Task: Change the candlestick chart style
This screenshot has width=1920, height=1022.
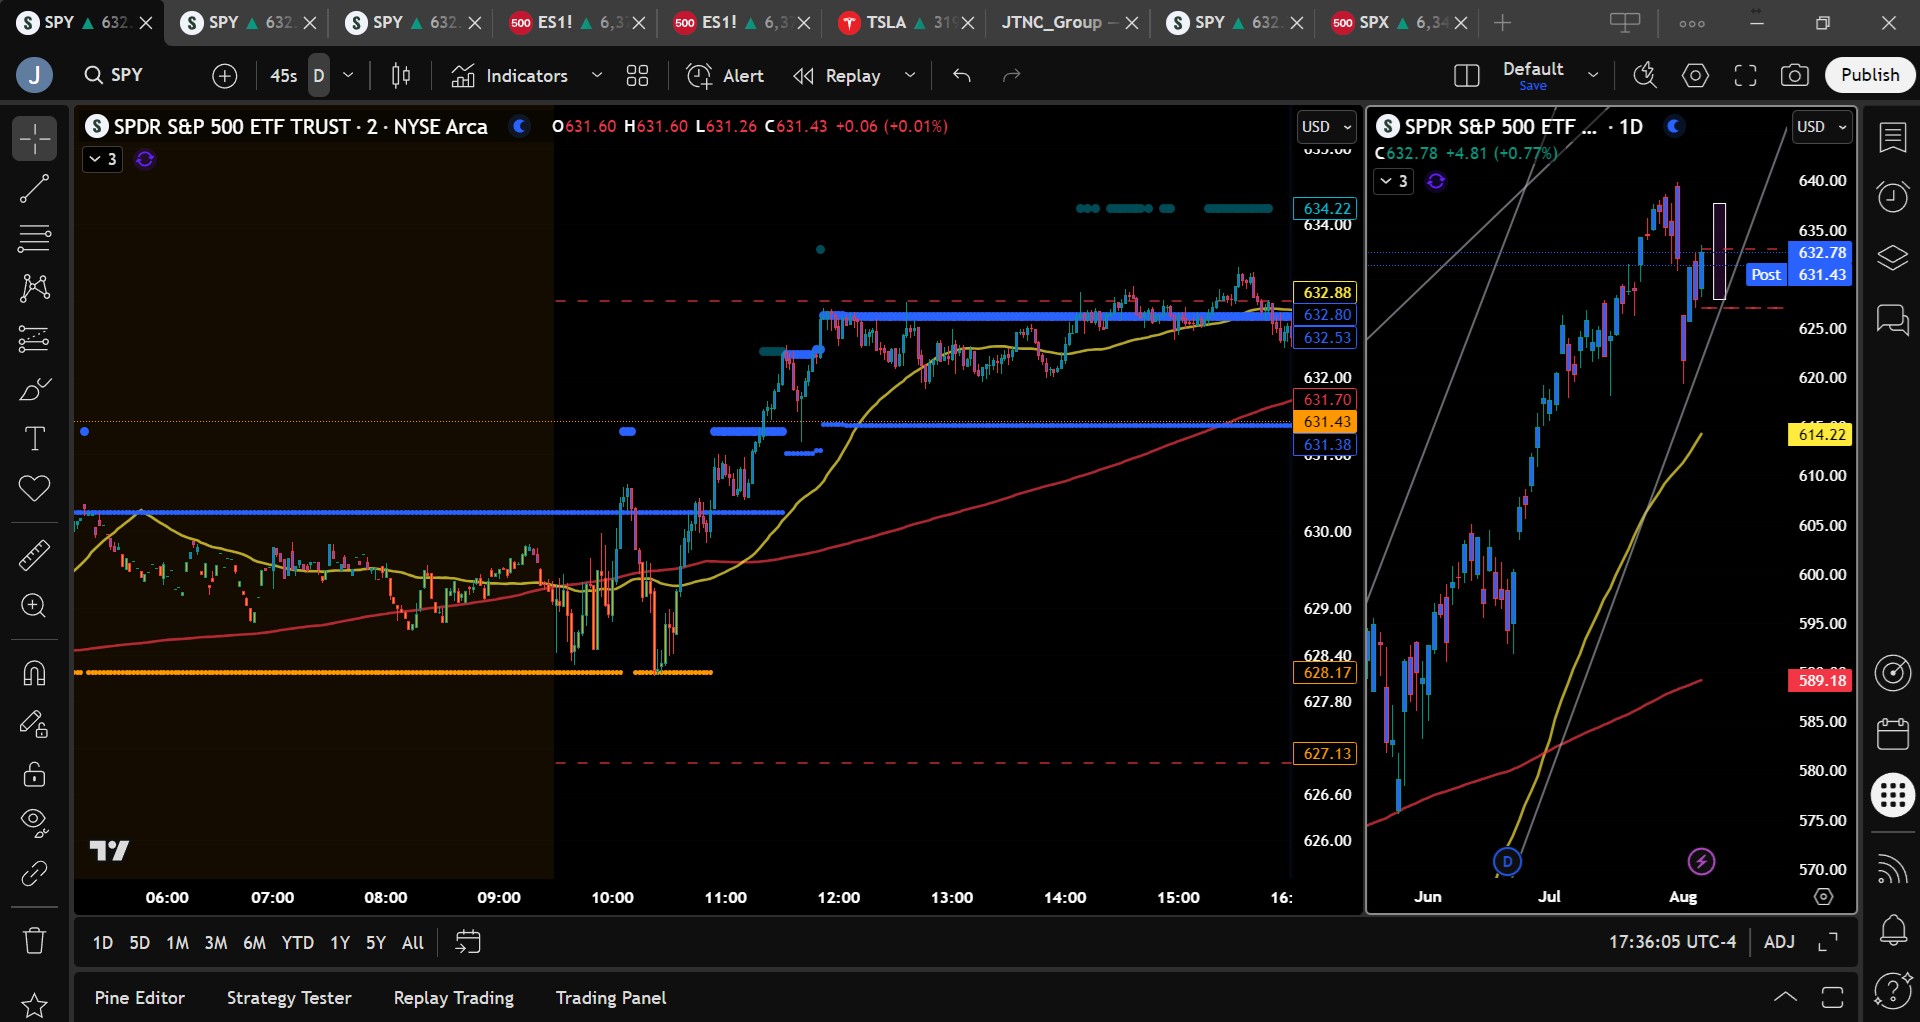Action: (x=401, y=75)
